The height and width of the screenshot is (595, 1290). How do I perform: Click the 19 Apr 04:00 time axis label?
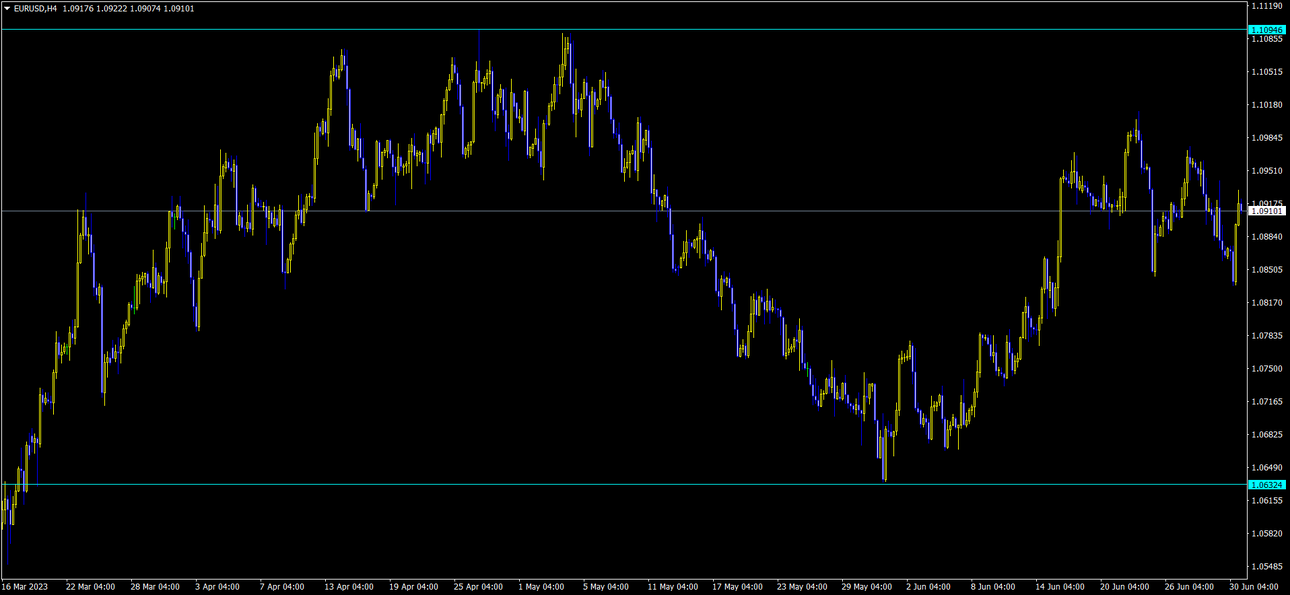(414, 587)
